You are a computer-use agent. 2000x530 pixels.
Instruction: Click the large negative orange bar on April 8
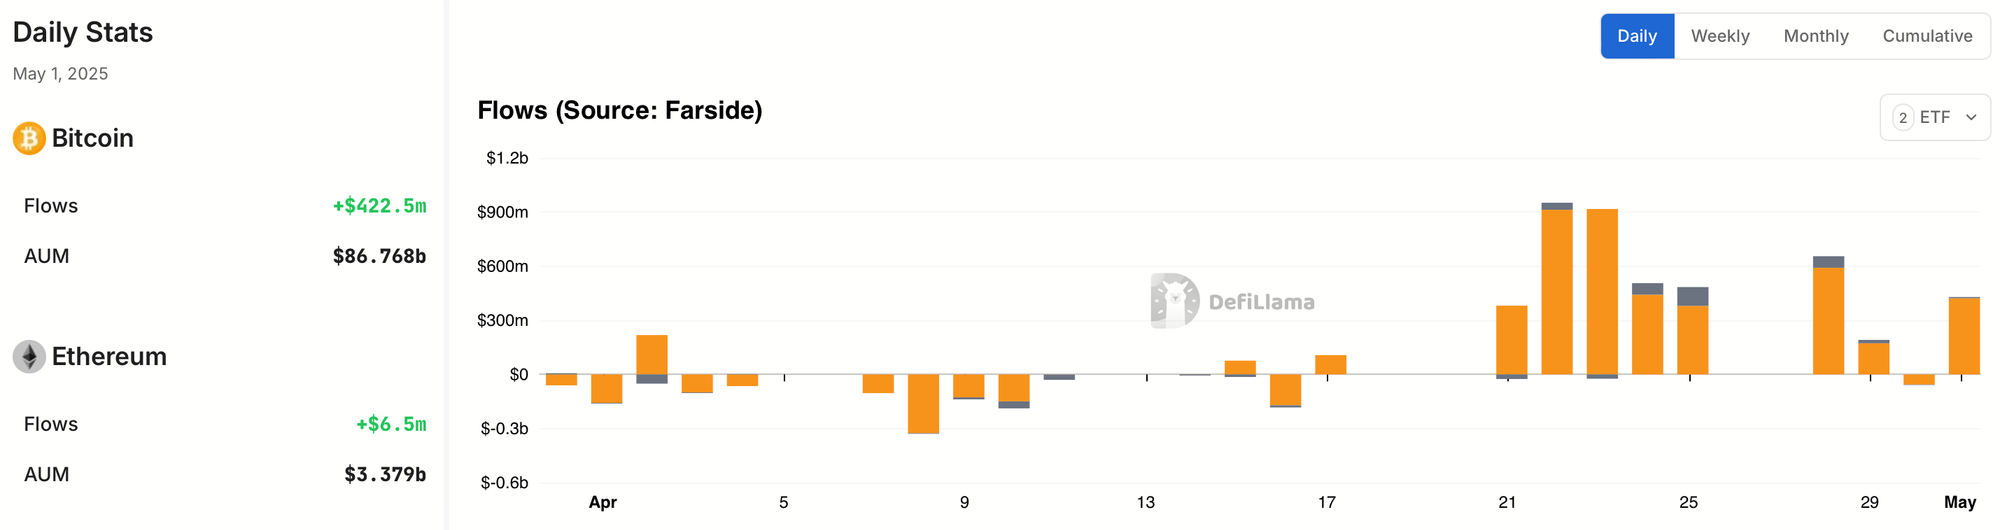[923, 404]
